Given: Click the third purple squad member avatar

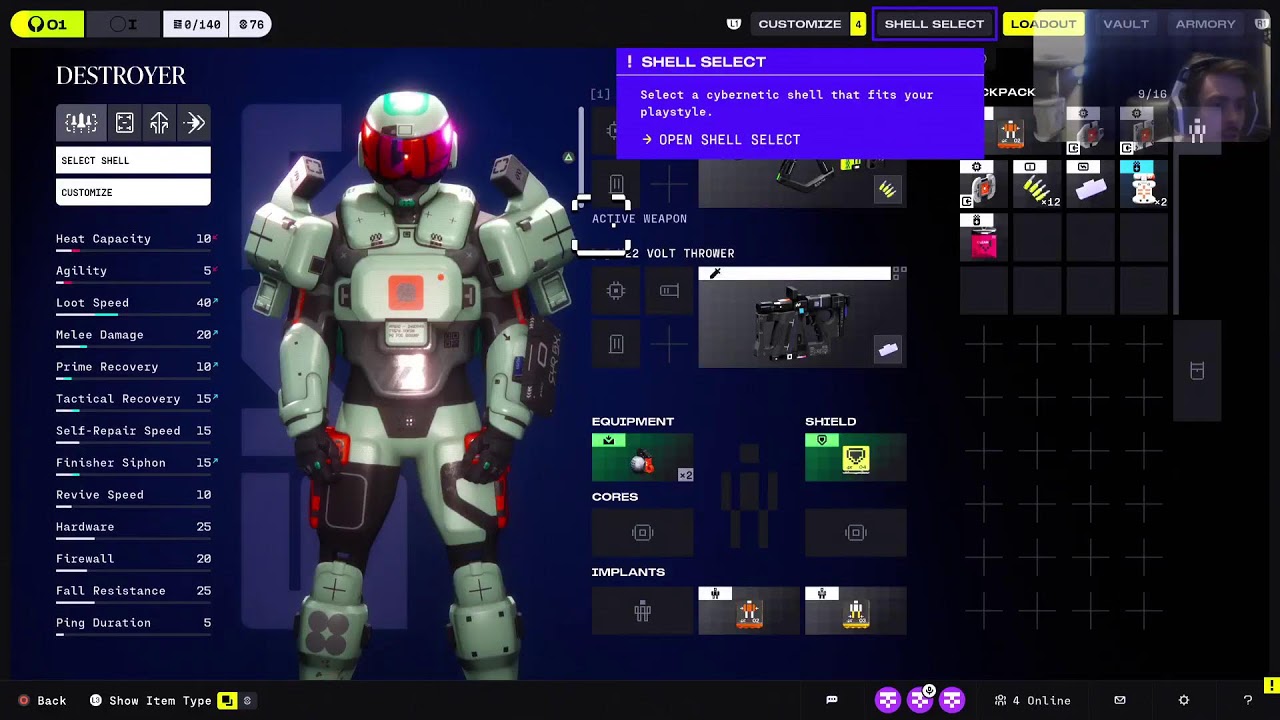Looking at the screenshot, I should click(x=952, y=700).
